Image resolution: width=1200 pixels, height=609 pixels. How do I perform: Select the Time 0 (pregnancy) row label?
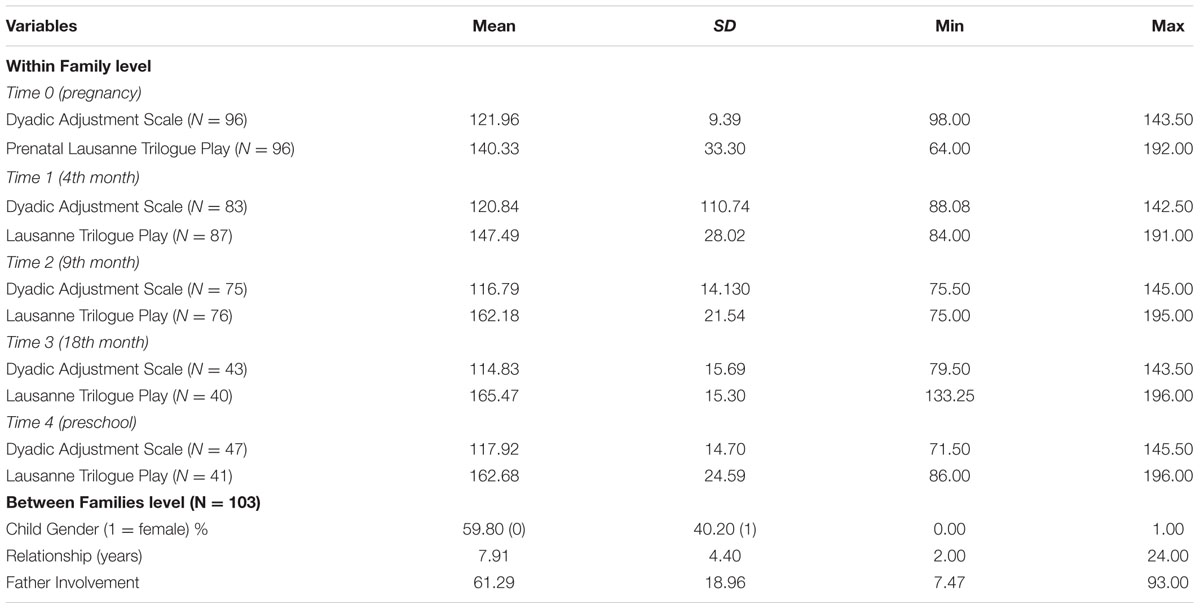coord(74,93)
